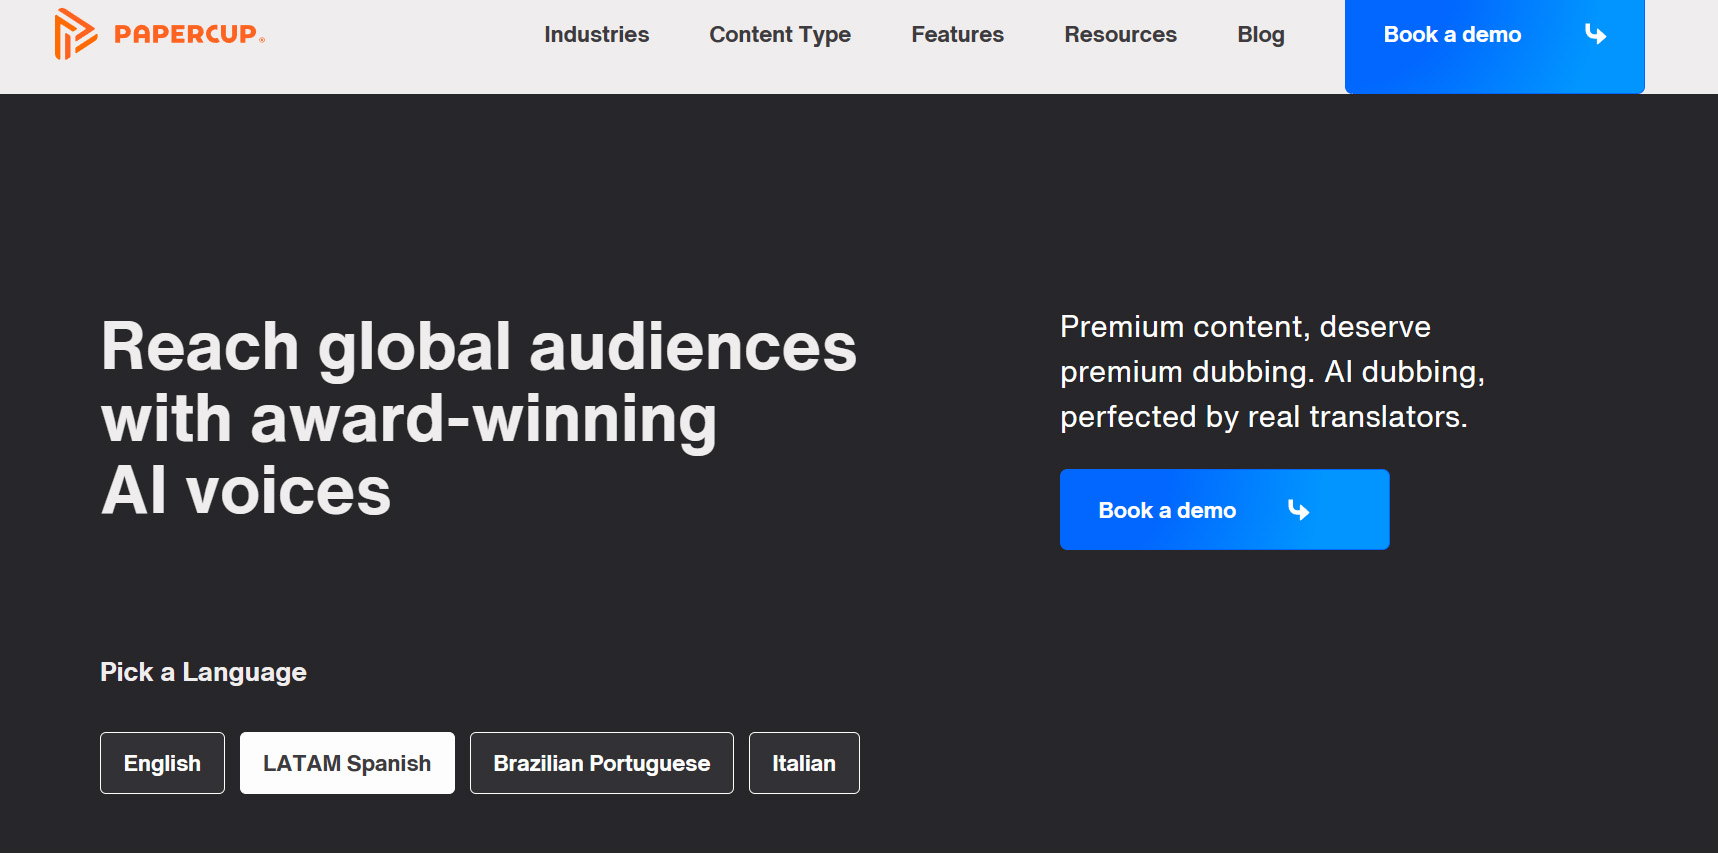
Task: Click the "Pick a Language" label
Action: [203, 672]
